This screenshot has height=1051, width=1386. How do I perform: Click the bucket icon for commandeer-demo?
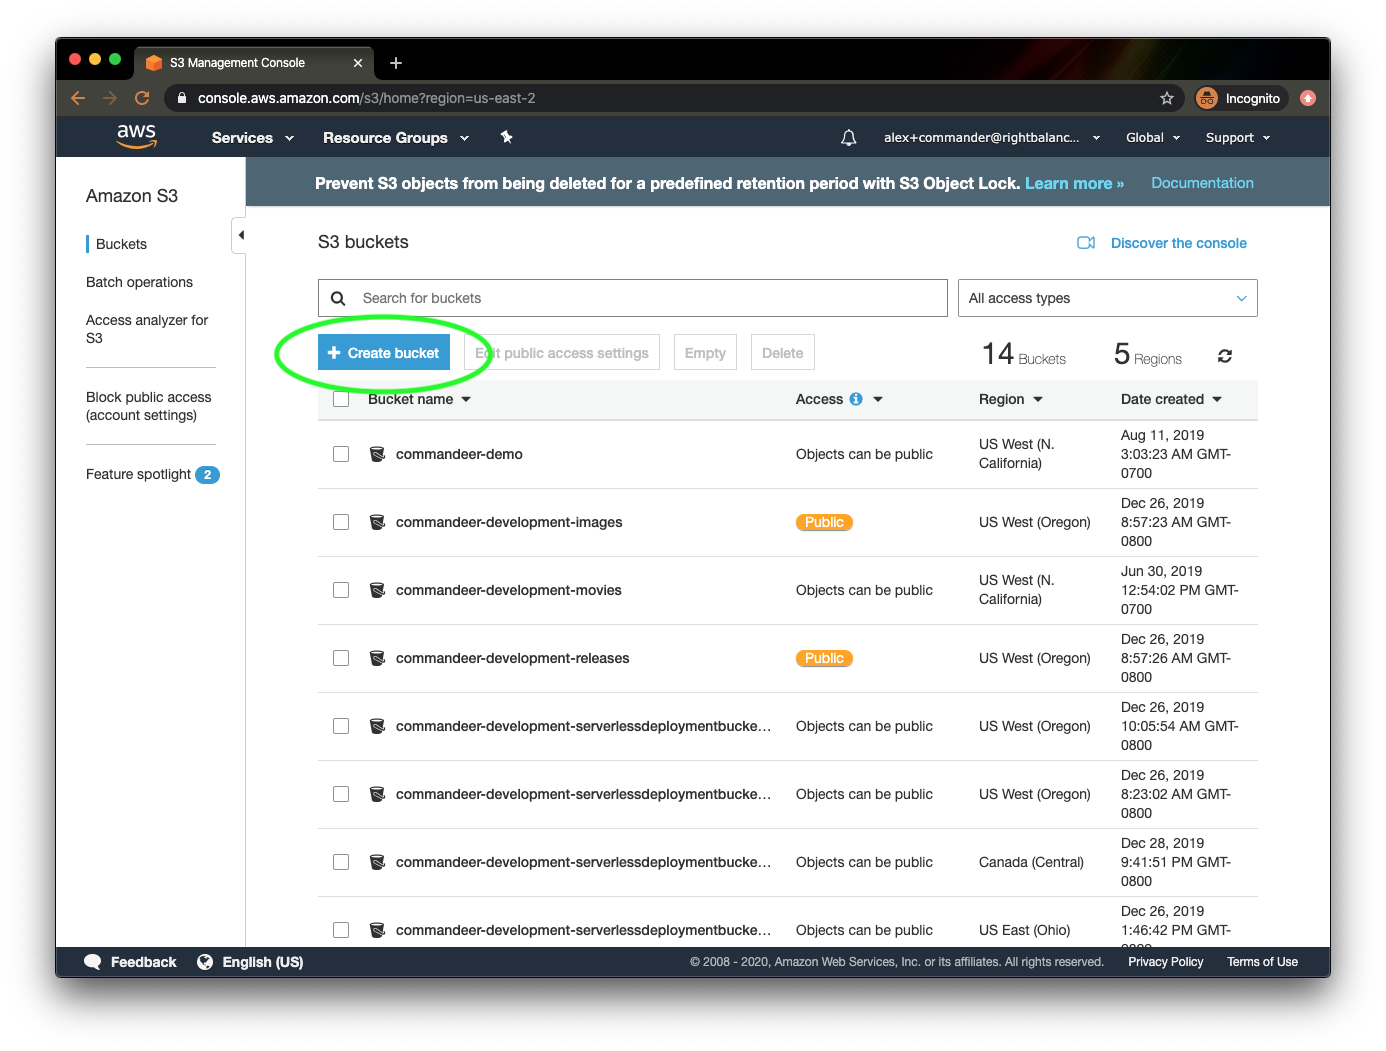coord(378,454)
